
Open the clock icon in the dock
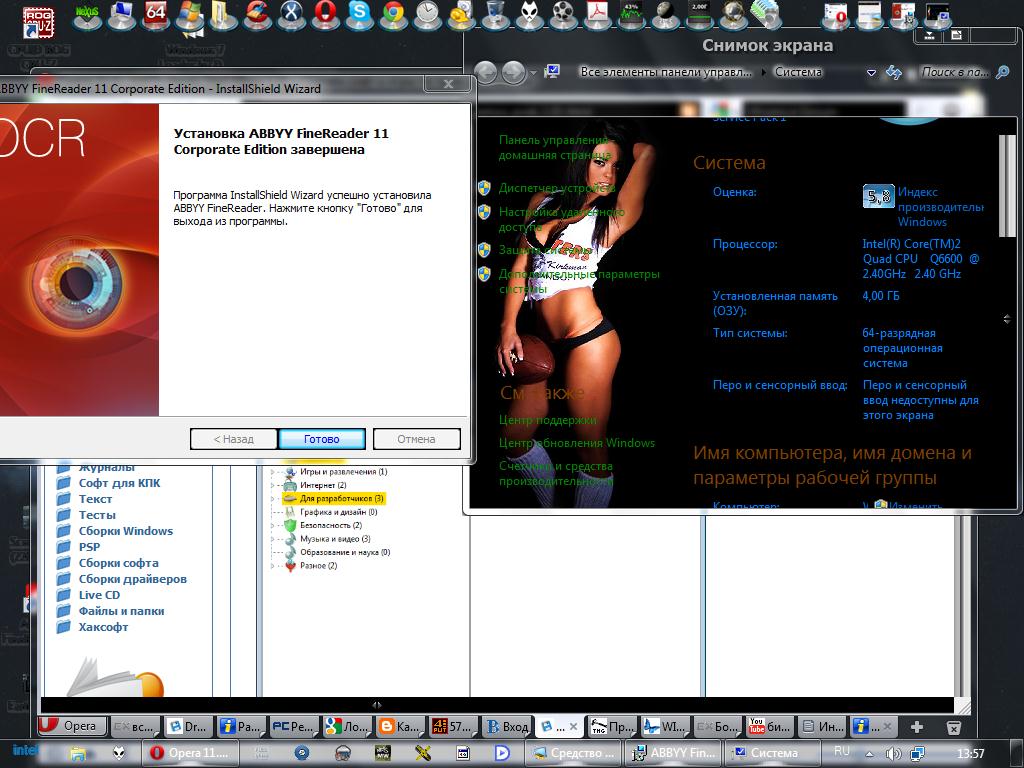pyautogui.click(x=427, y=14)
